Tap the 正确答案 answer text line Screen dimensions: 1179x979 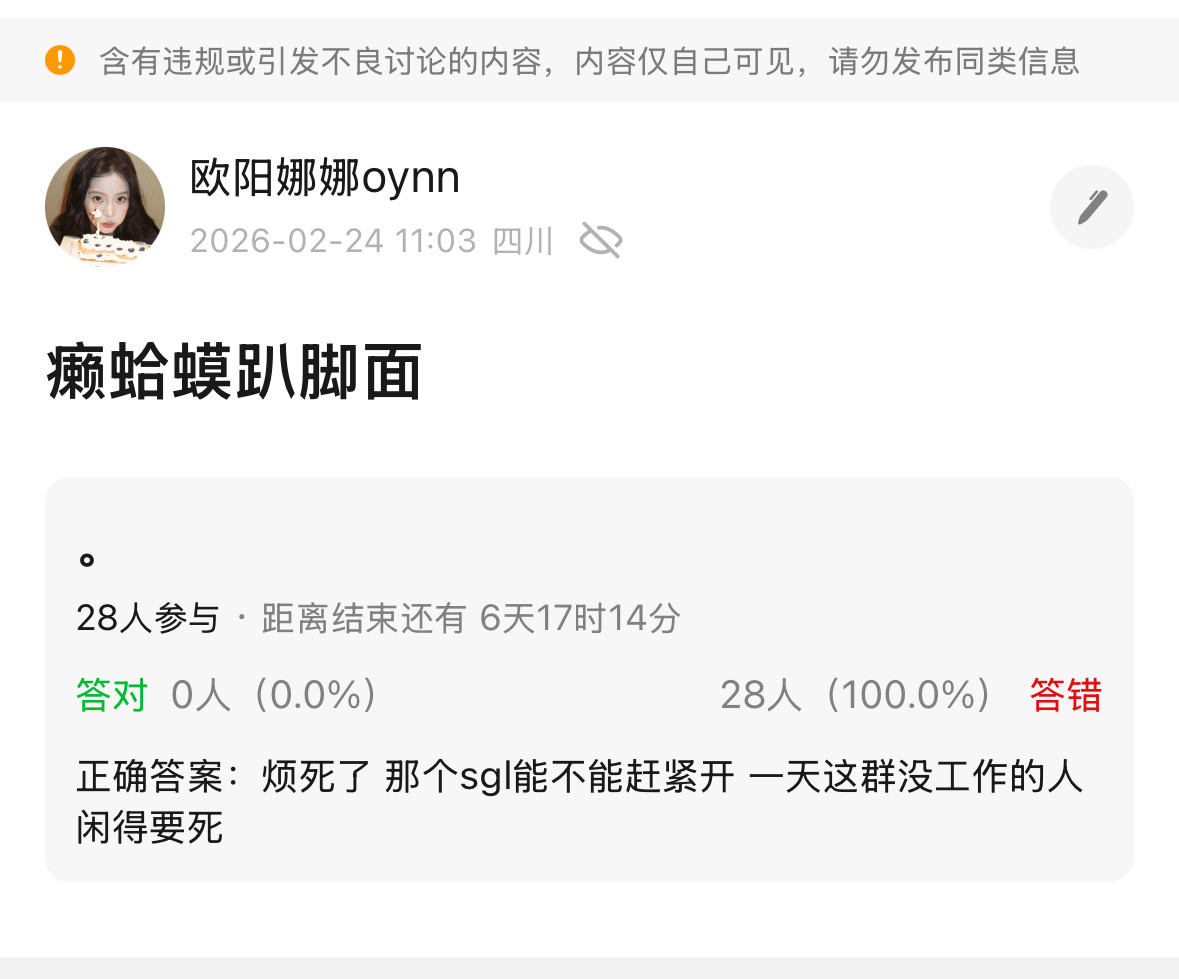point(579,776)
